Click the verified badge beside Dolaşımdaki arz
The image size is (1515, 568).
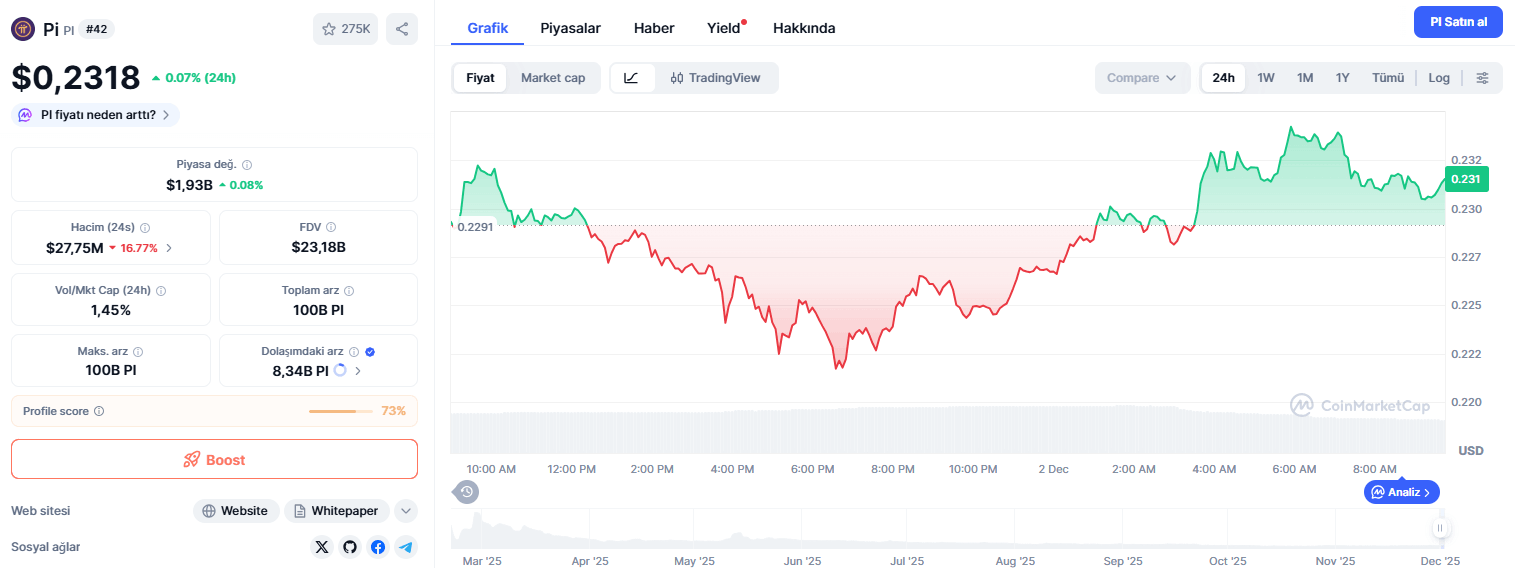pyautogui.click(x=370, y=352)
